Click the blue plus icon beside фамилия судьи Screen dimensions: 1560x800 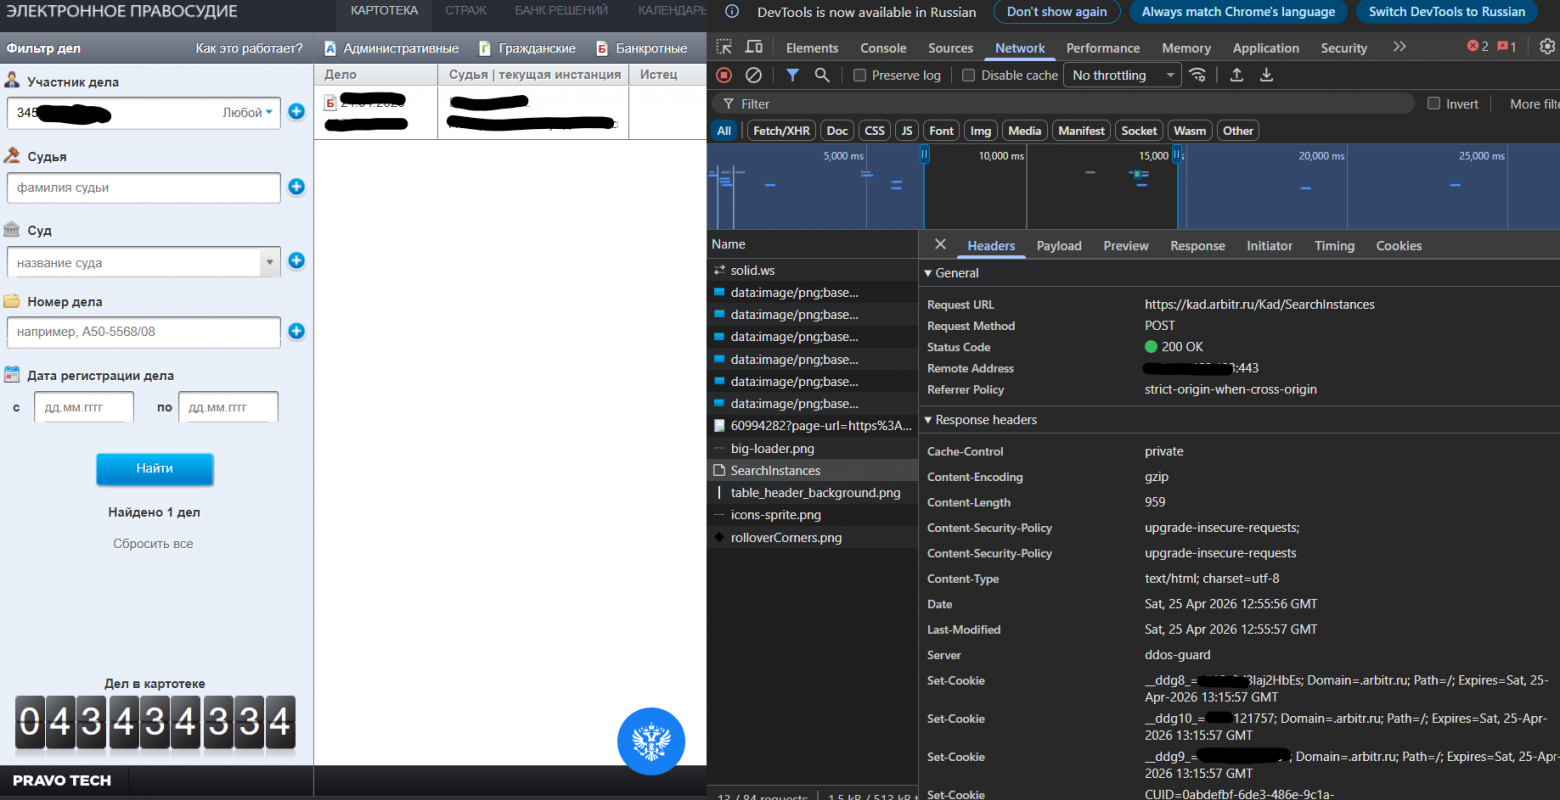click(296, 187)
